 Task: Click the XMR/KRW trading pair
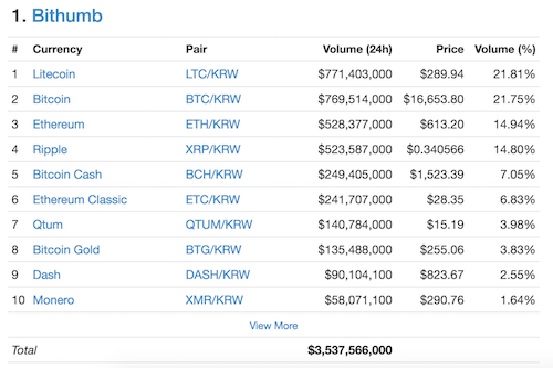(x=214, y=300)
